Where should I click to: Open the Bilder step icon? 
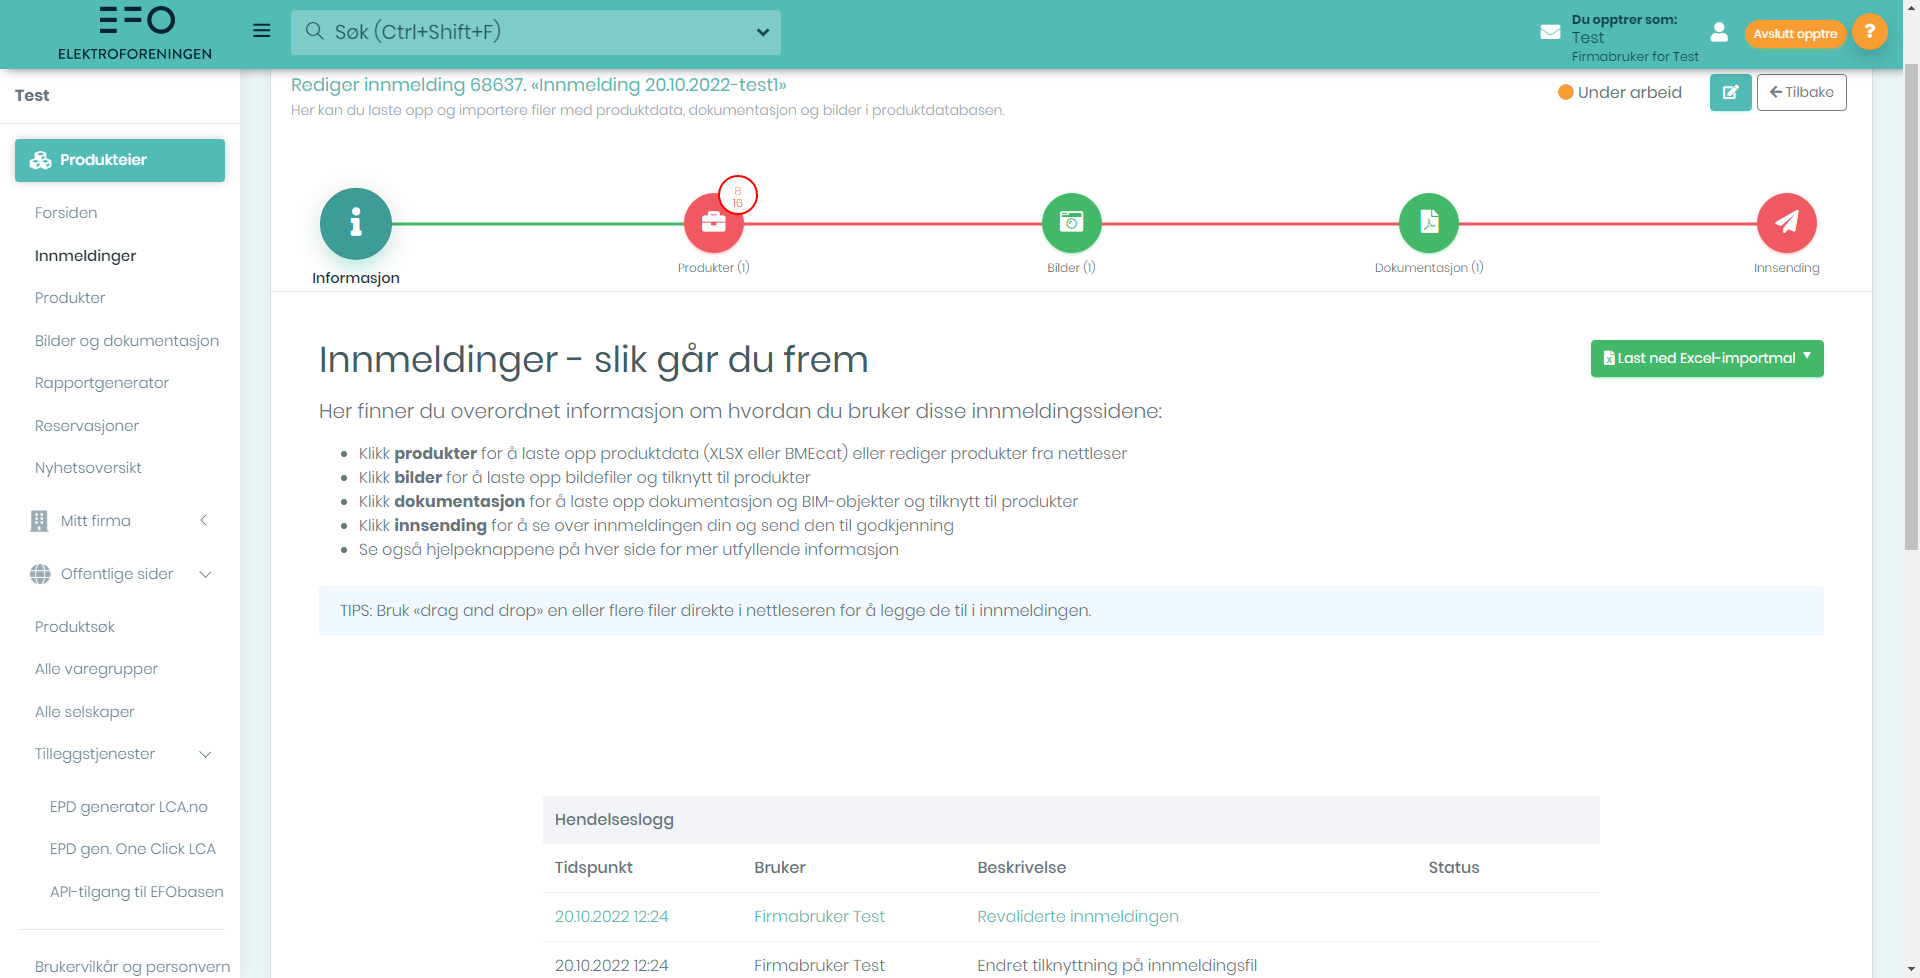pyautogui.click(x=1071, y=223)
